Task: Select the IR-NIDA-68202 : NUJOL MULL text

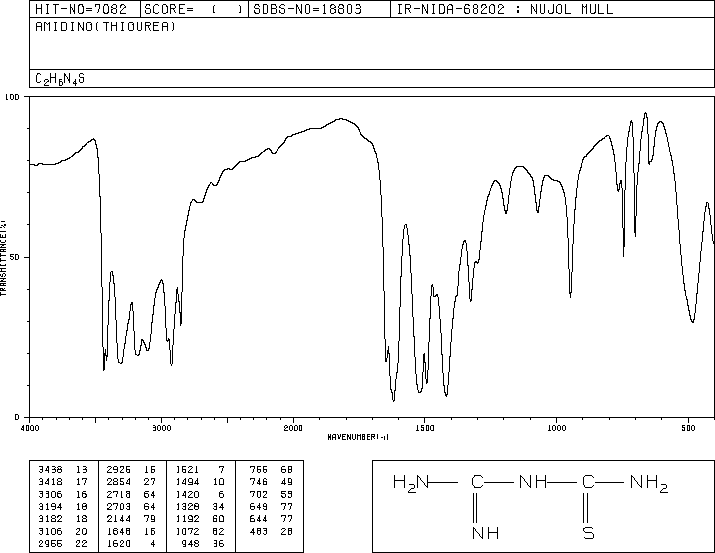Action: click(x=505, y=9)
